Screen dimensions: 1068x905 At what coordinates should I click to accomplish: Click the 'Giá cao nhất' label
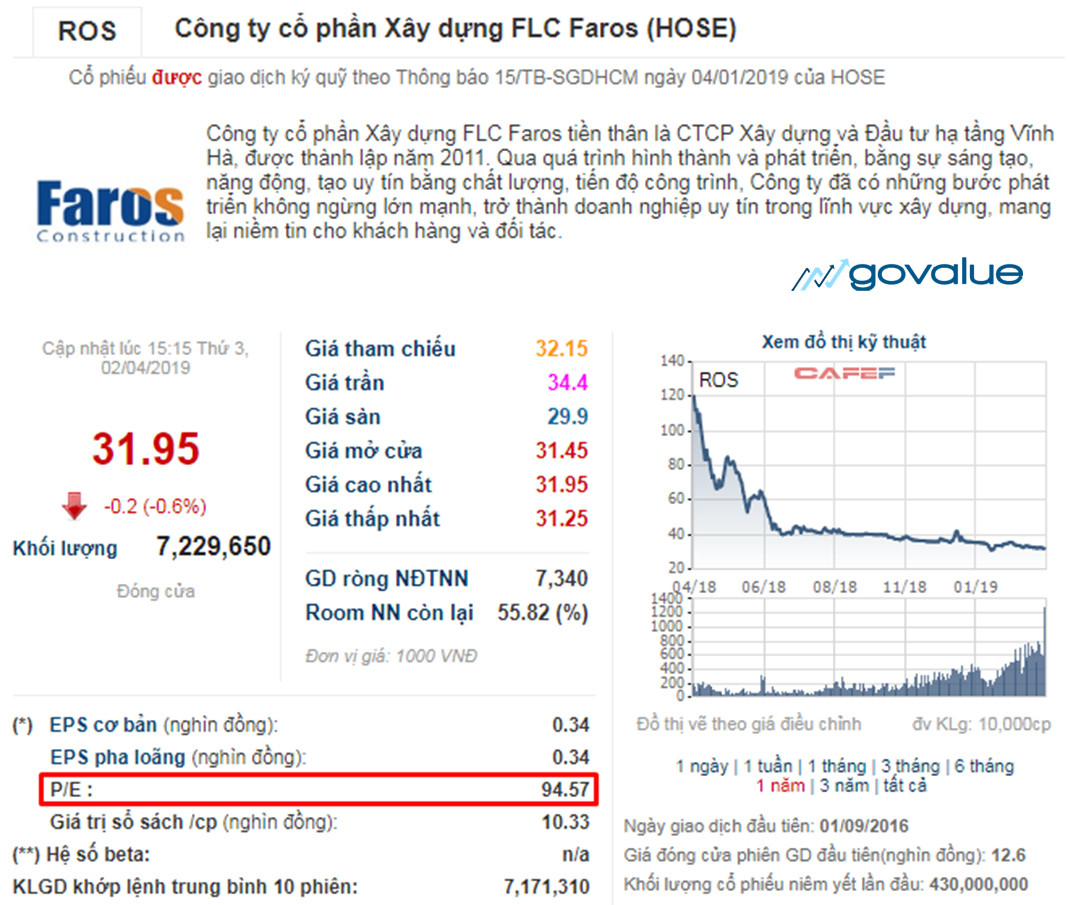coord(368,485)
